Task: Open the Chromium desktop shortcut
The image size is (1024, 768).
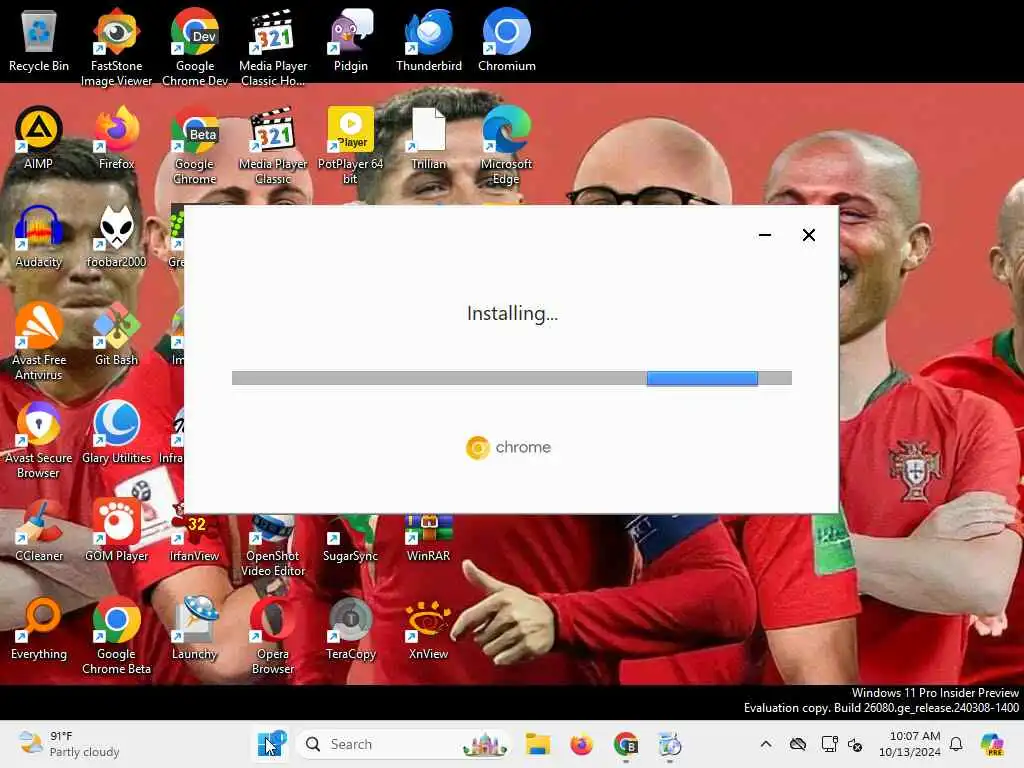Action: coord(507,40)
